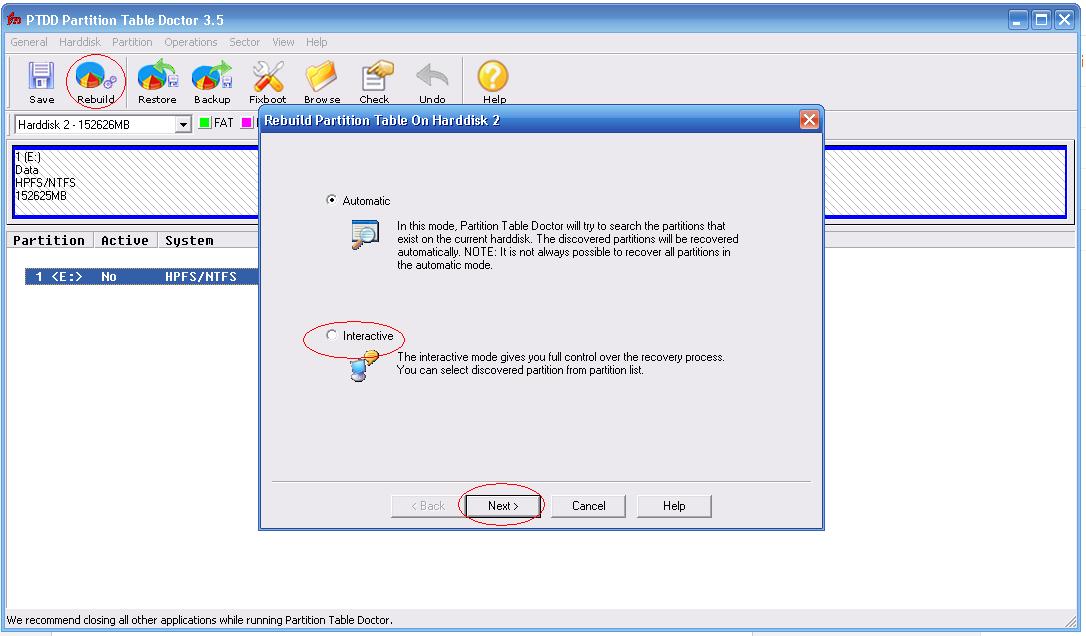The image size is (1086, 636).
Task: Launch the Backup tool
Action: [x=212, y=82]
